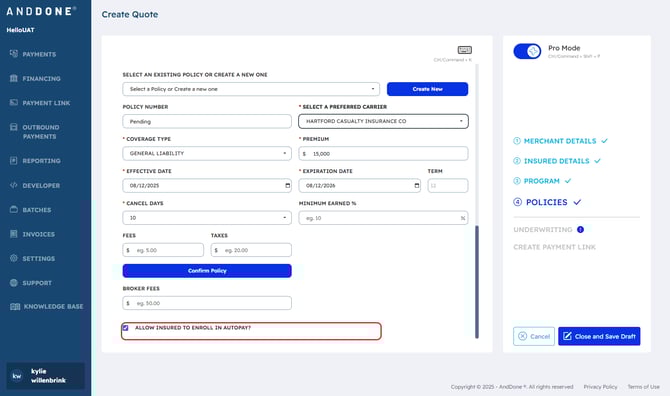The image size is (670, 396).
Task: Click the Cancel button
Action: click(x=534, y=336)
